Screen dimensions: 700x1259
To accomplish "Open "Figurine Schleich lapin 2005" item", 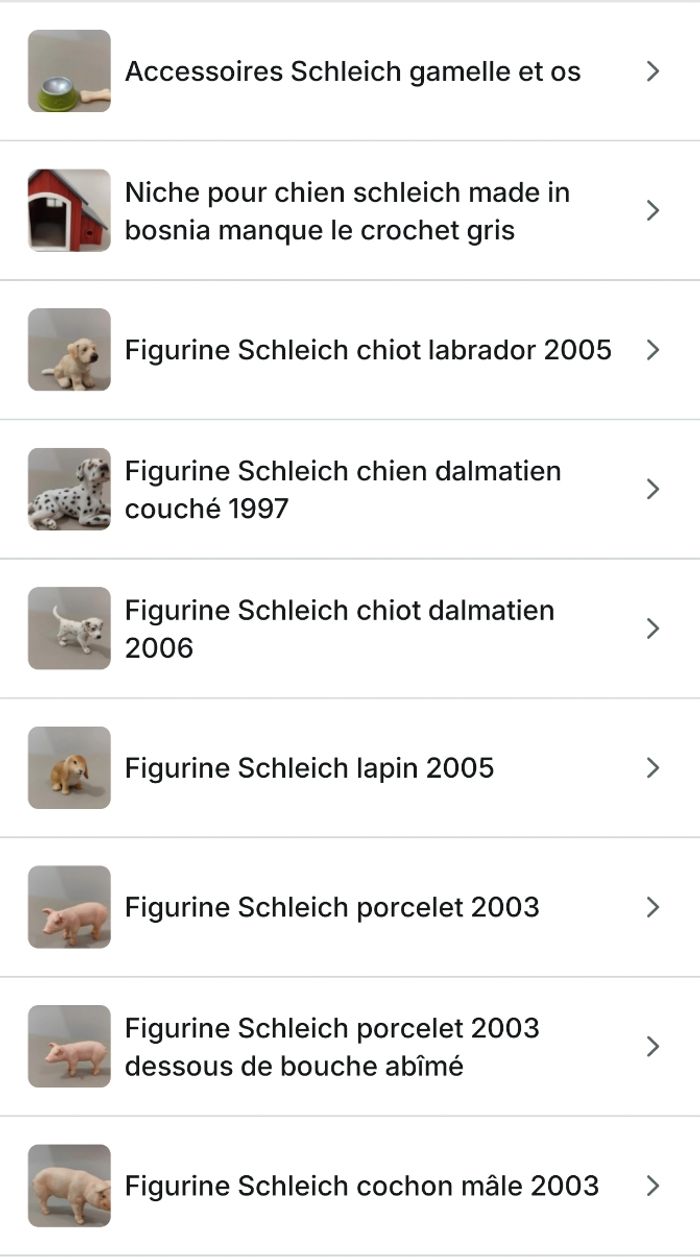I will click(309, 768).
